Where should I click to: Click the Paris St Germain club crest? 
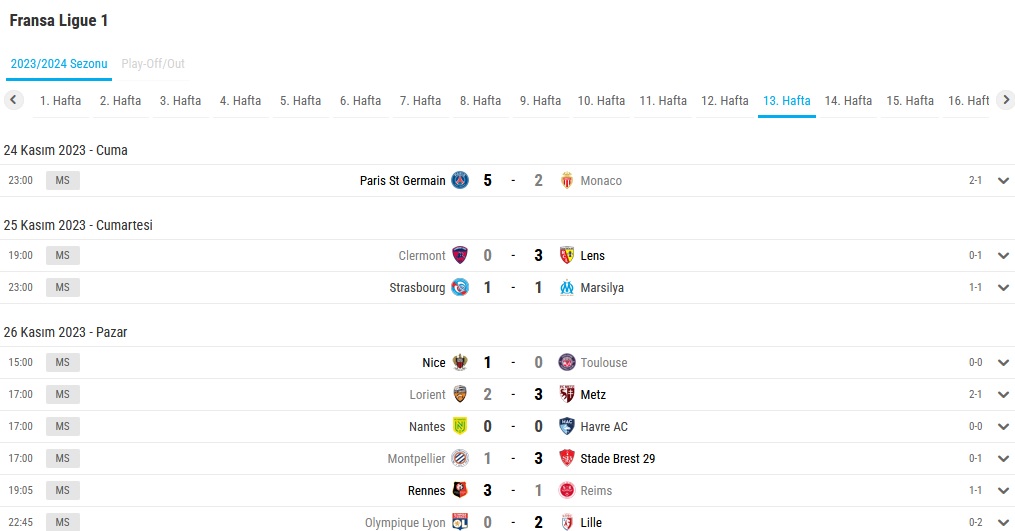coord(460,180)
